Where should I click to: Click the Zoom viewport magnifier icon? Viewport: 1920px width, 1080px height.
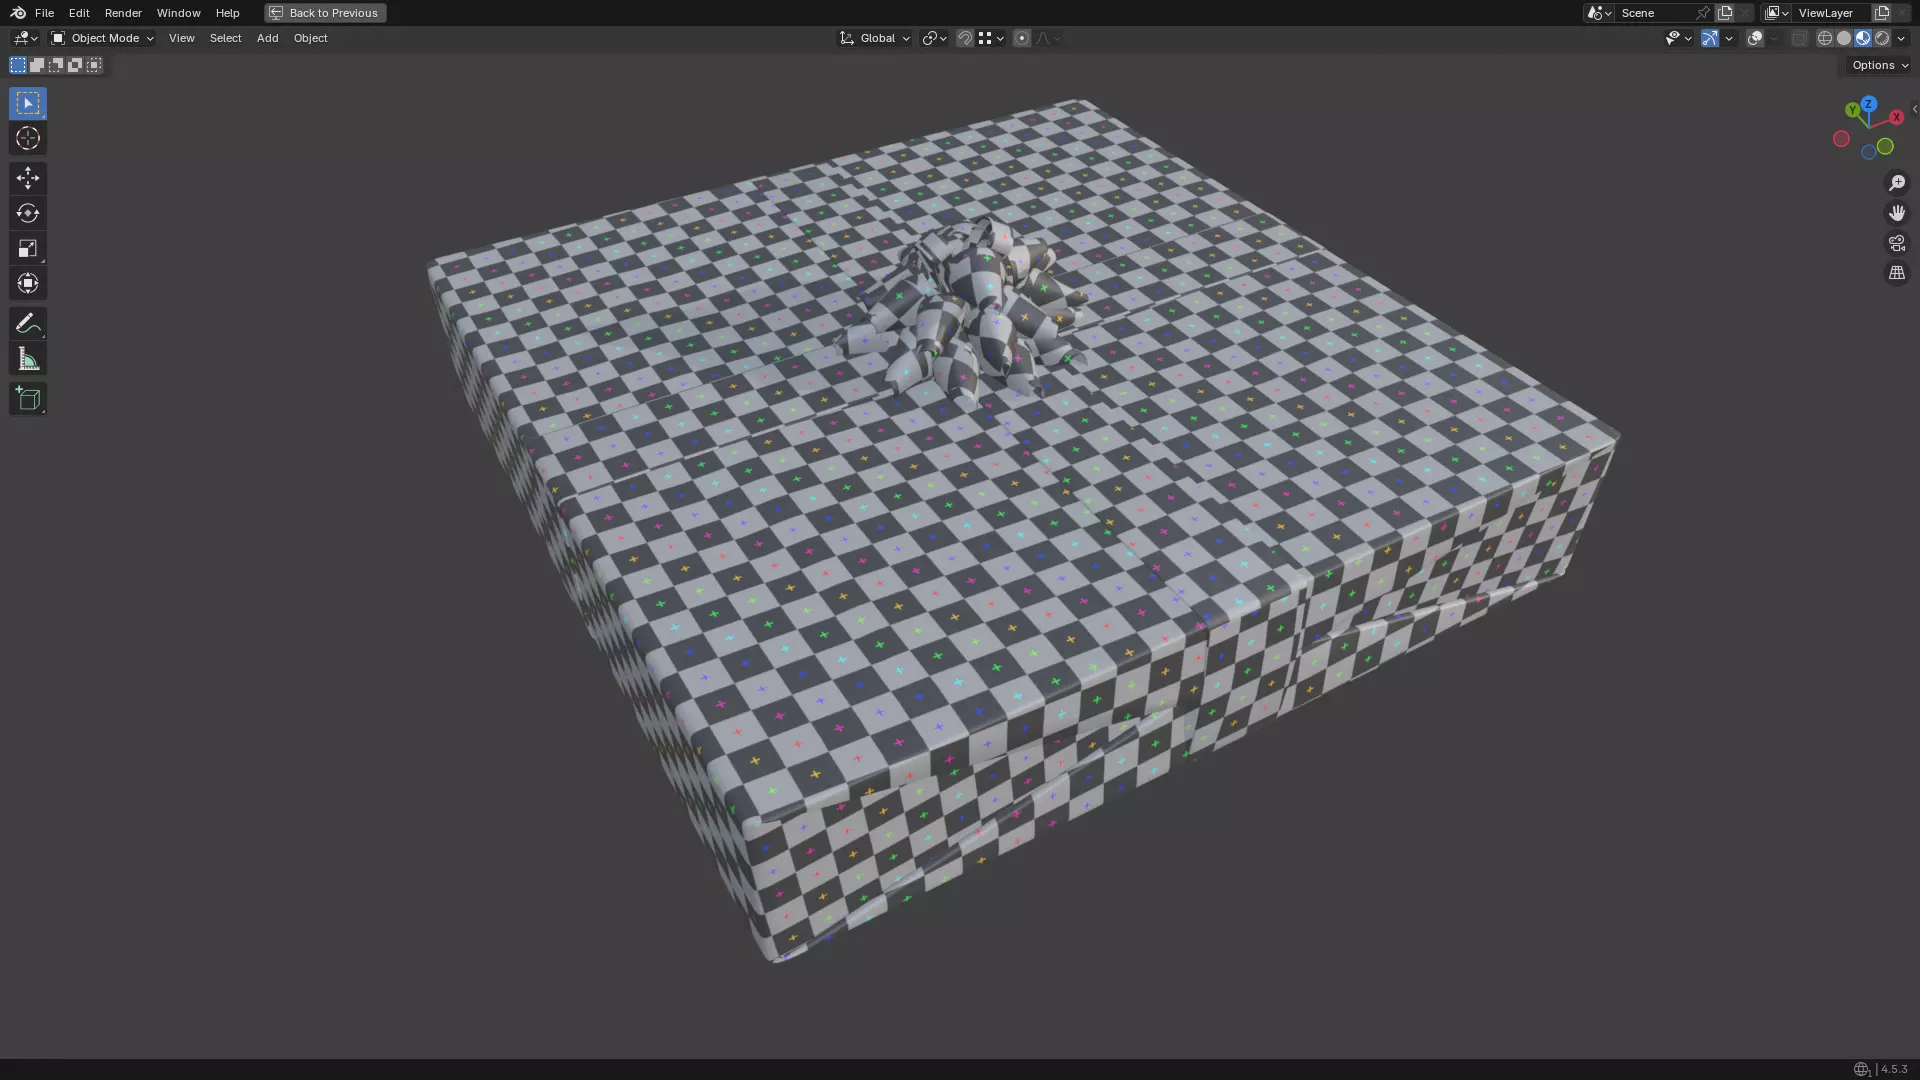click(1897, 183)
